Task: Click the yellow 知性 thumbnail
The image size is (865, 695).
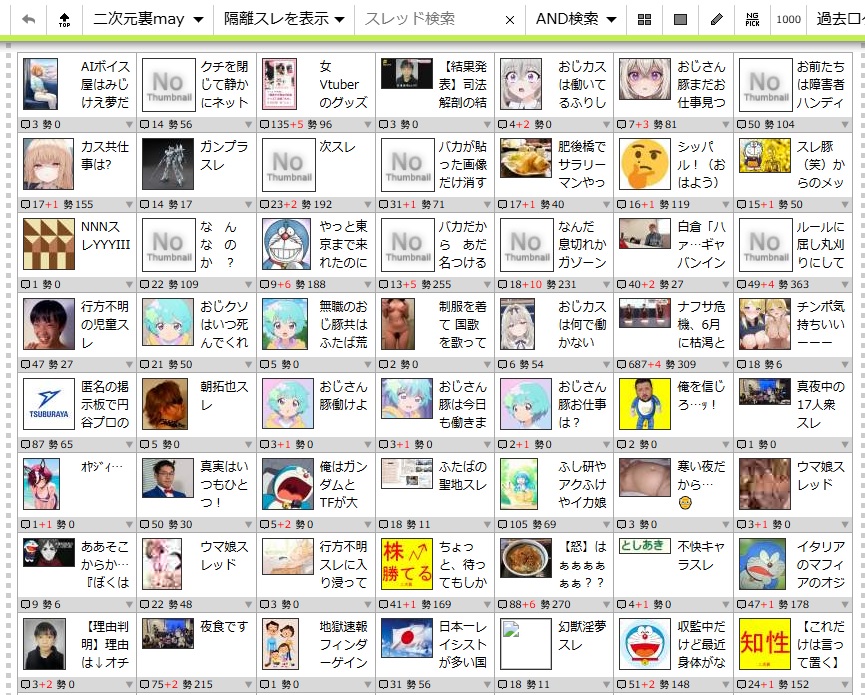Action: click(x=764, y=644)
